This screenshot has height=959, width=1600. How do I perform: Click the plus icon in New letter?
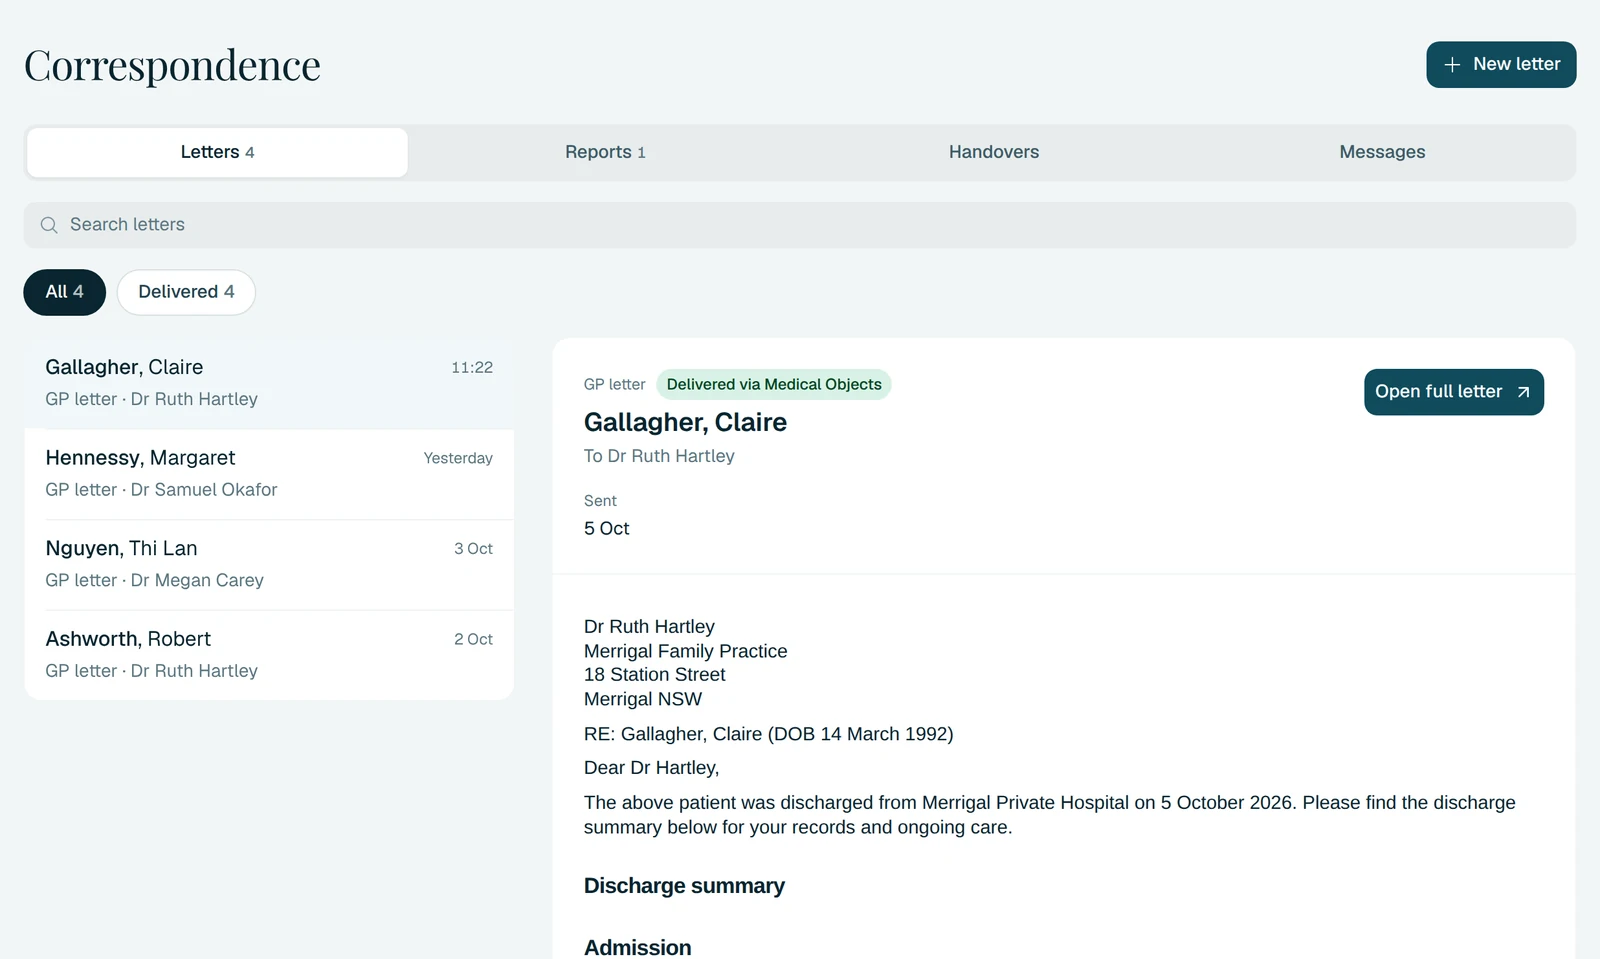tap(1452, 65)
